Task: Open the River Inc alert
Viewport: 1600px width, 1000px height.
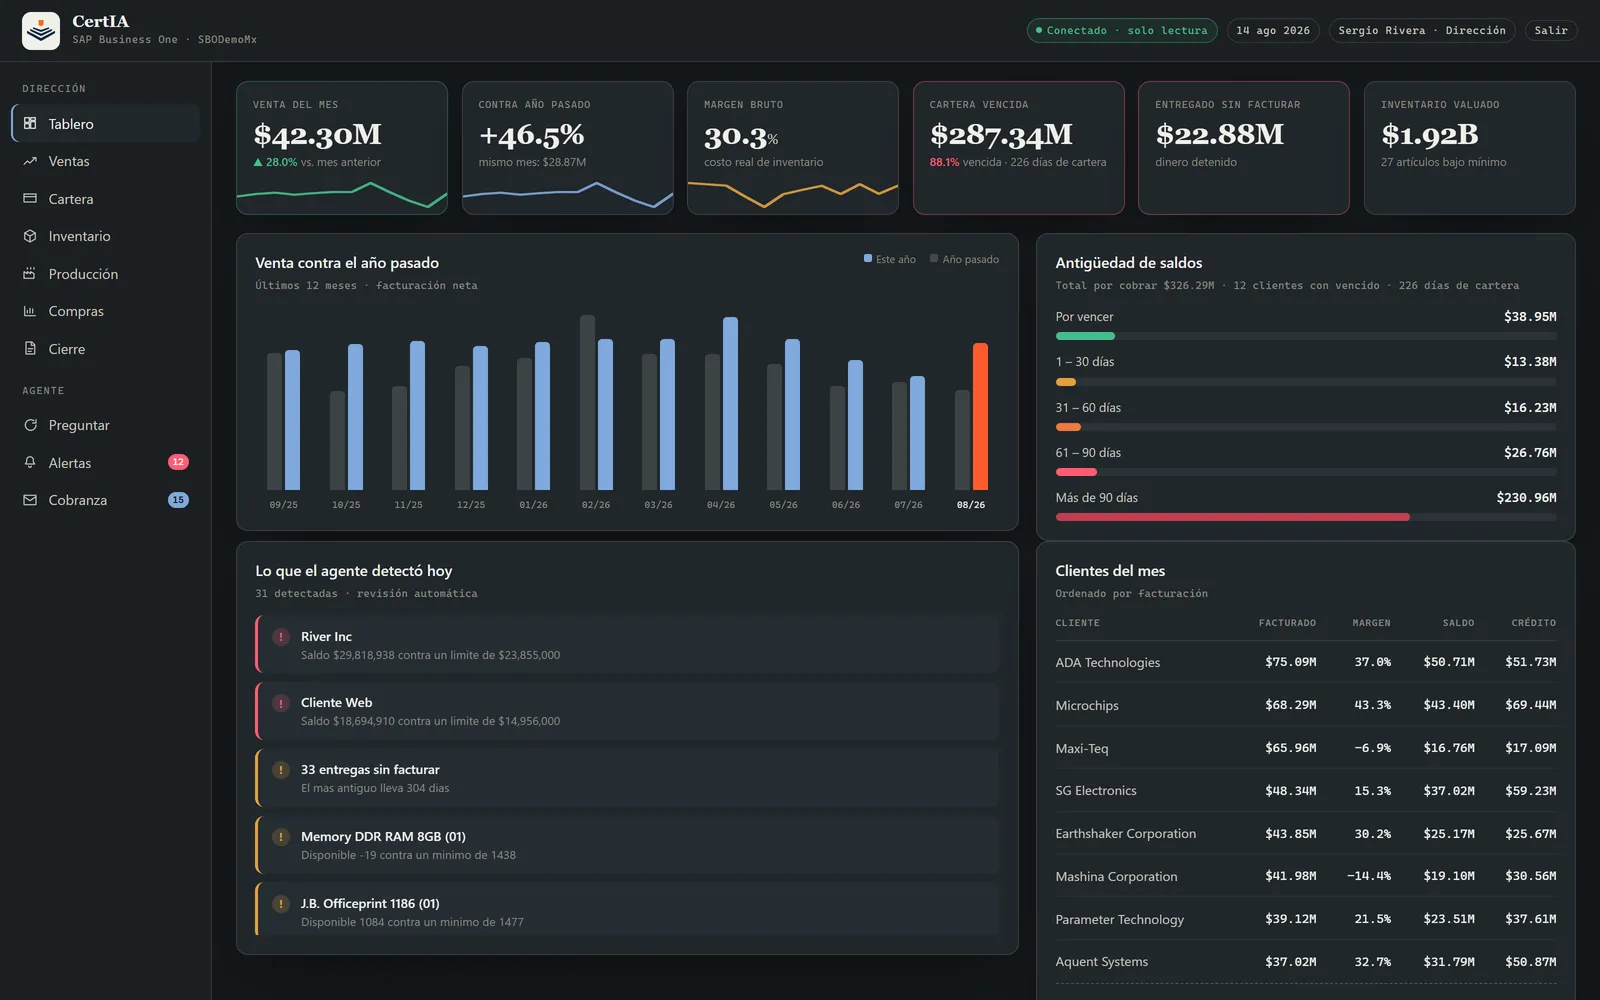Action: pos(627,645)
